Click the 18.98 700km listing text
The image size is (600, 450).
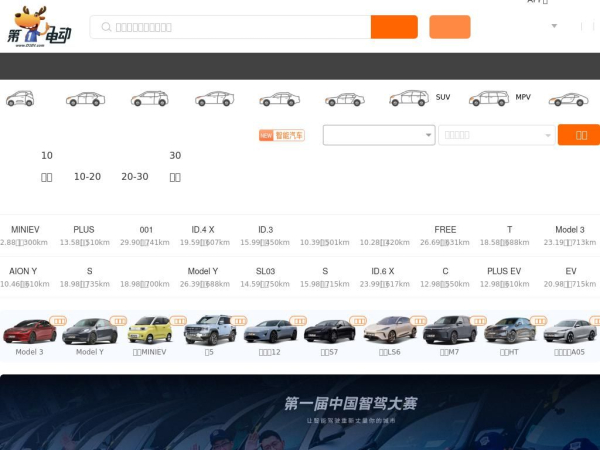tap(145, 284)
